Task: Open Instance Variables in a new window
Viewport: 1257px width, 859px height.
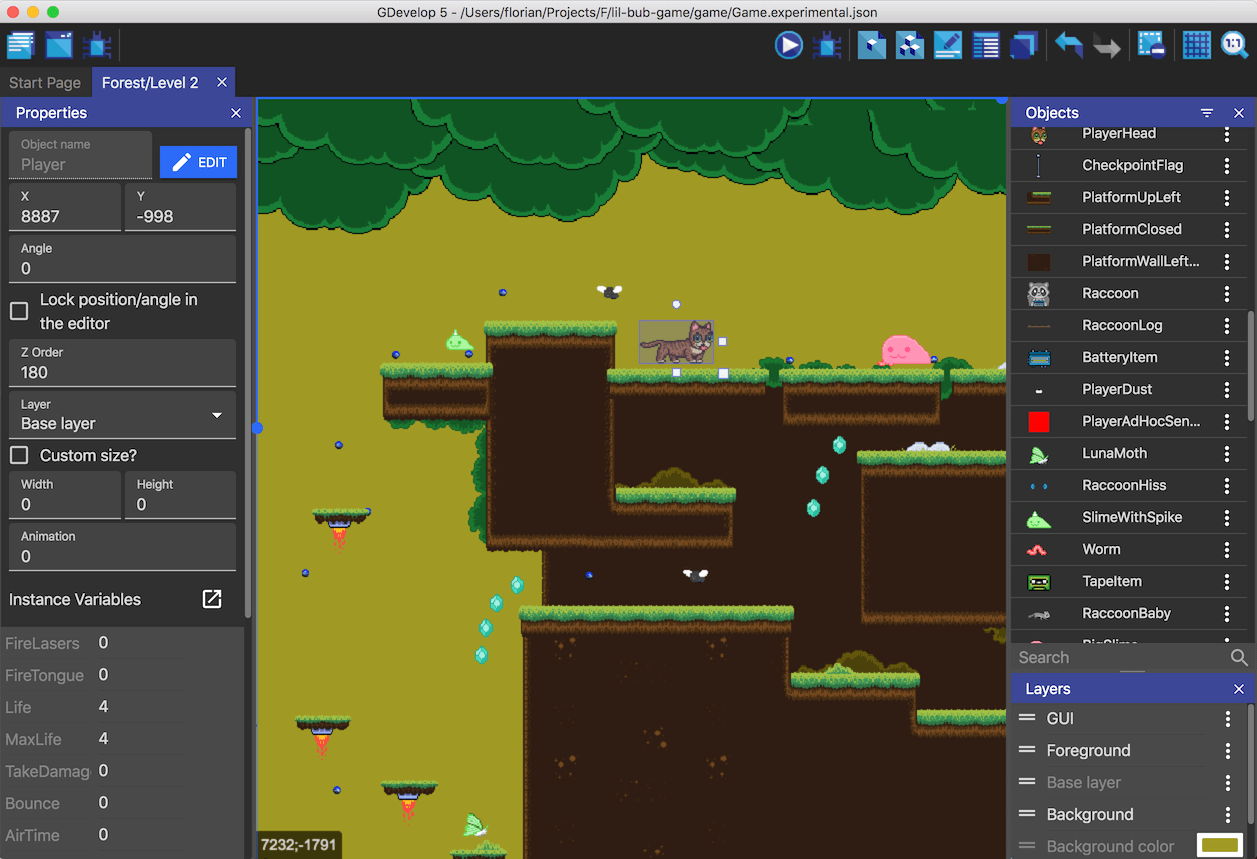Action: [212, 598]
